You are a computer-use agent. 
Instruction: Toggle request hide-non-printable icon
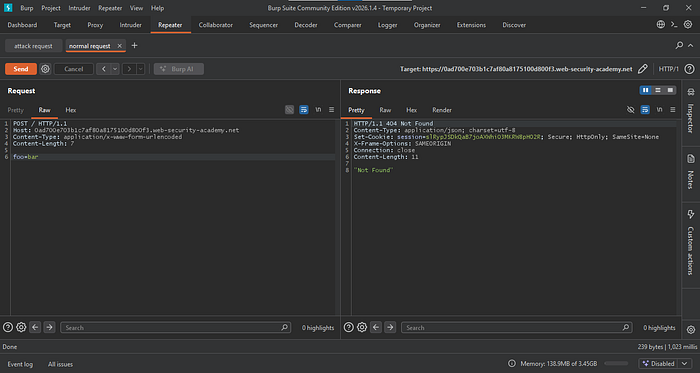(289, 110)
